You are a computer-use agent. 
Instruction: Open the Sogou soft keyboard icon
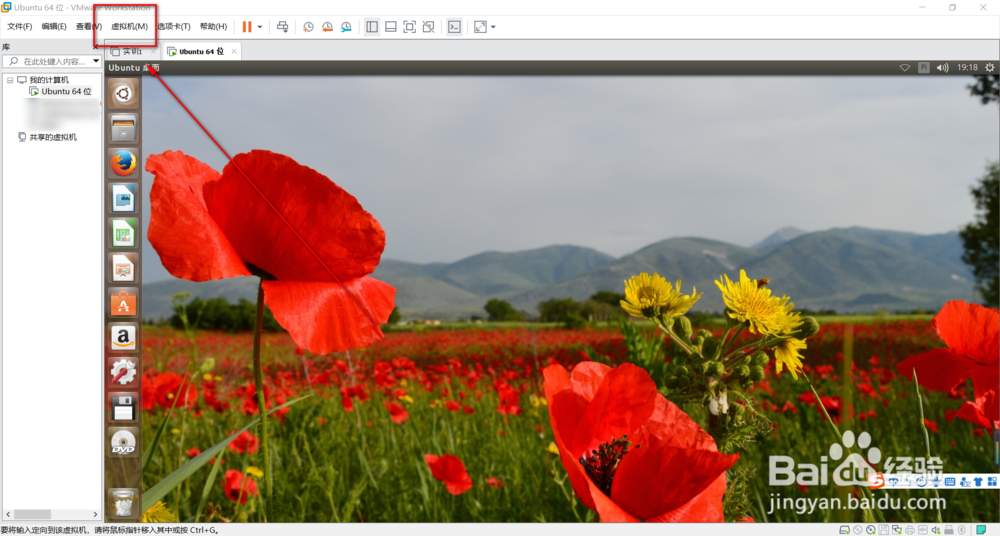point(950,482)
